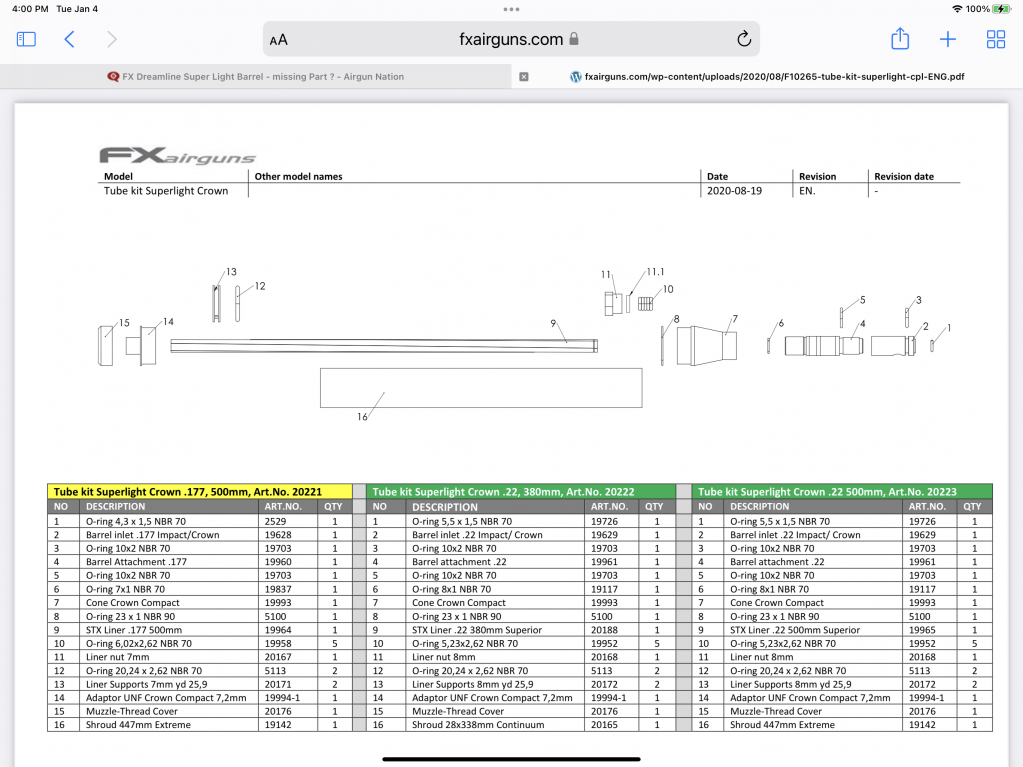This screenshot has height=767, width=1023.
Task: Select 'EN.' revision value
Action: click(807, 190)
